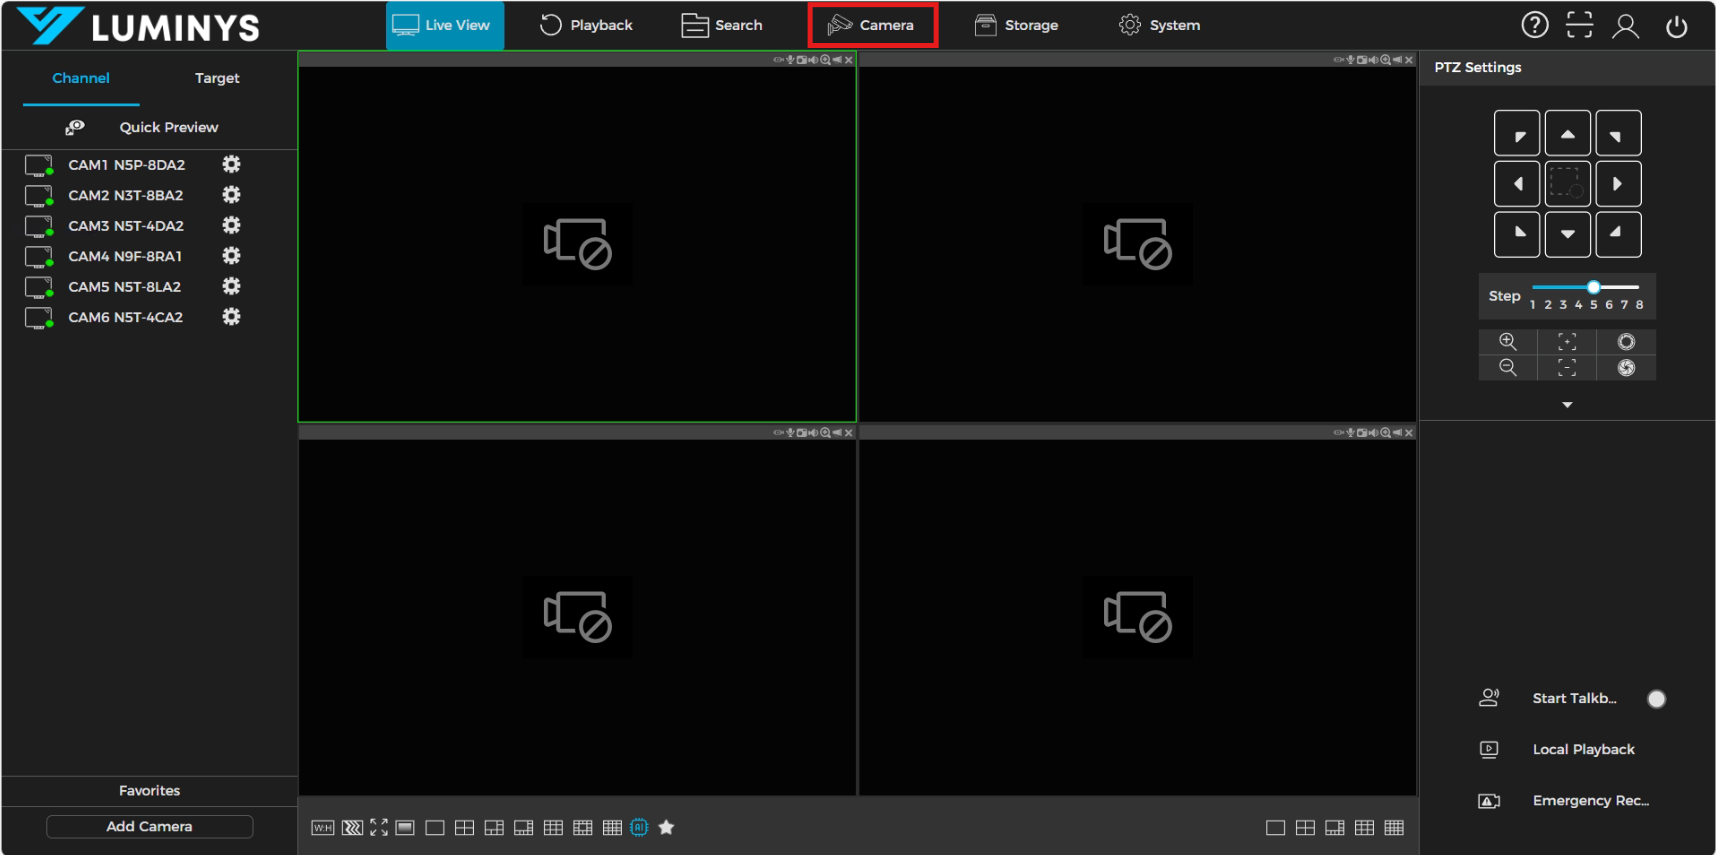Click the Add Camera button
The image size is (1716, 855).
[x=149, y=827]
